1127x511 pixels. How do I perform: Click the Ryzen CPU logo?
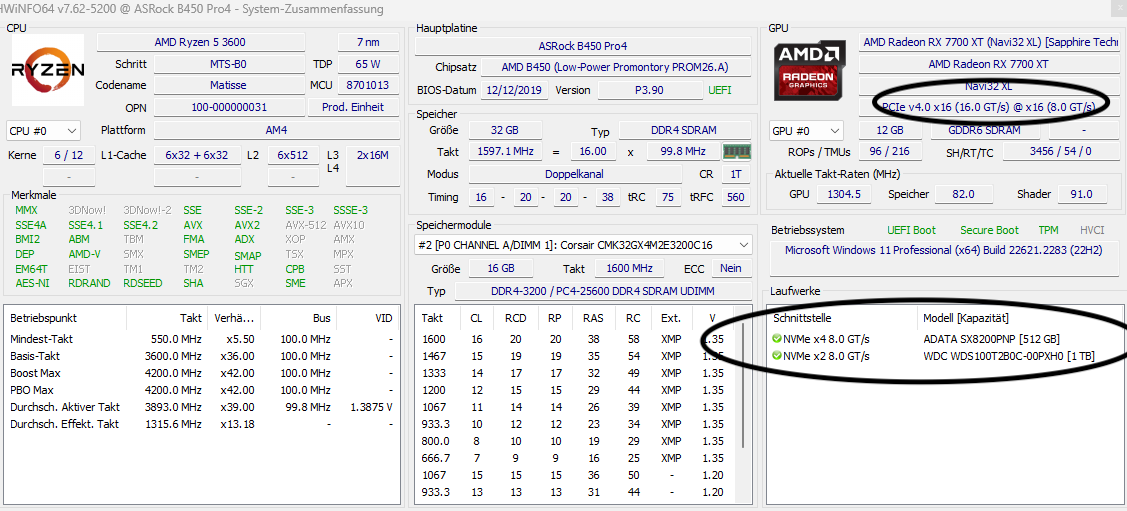pyautogui.click(x=48, y=70)
